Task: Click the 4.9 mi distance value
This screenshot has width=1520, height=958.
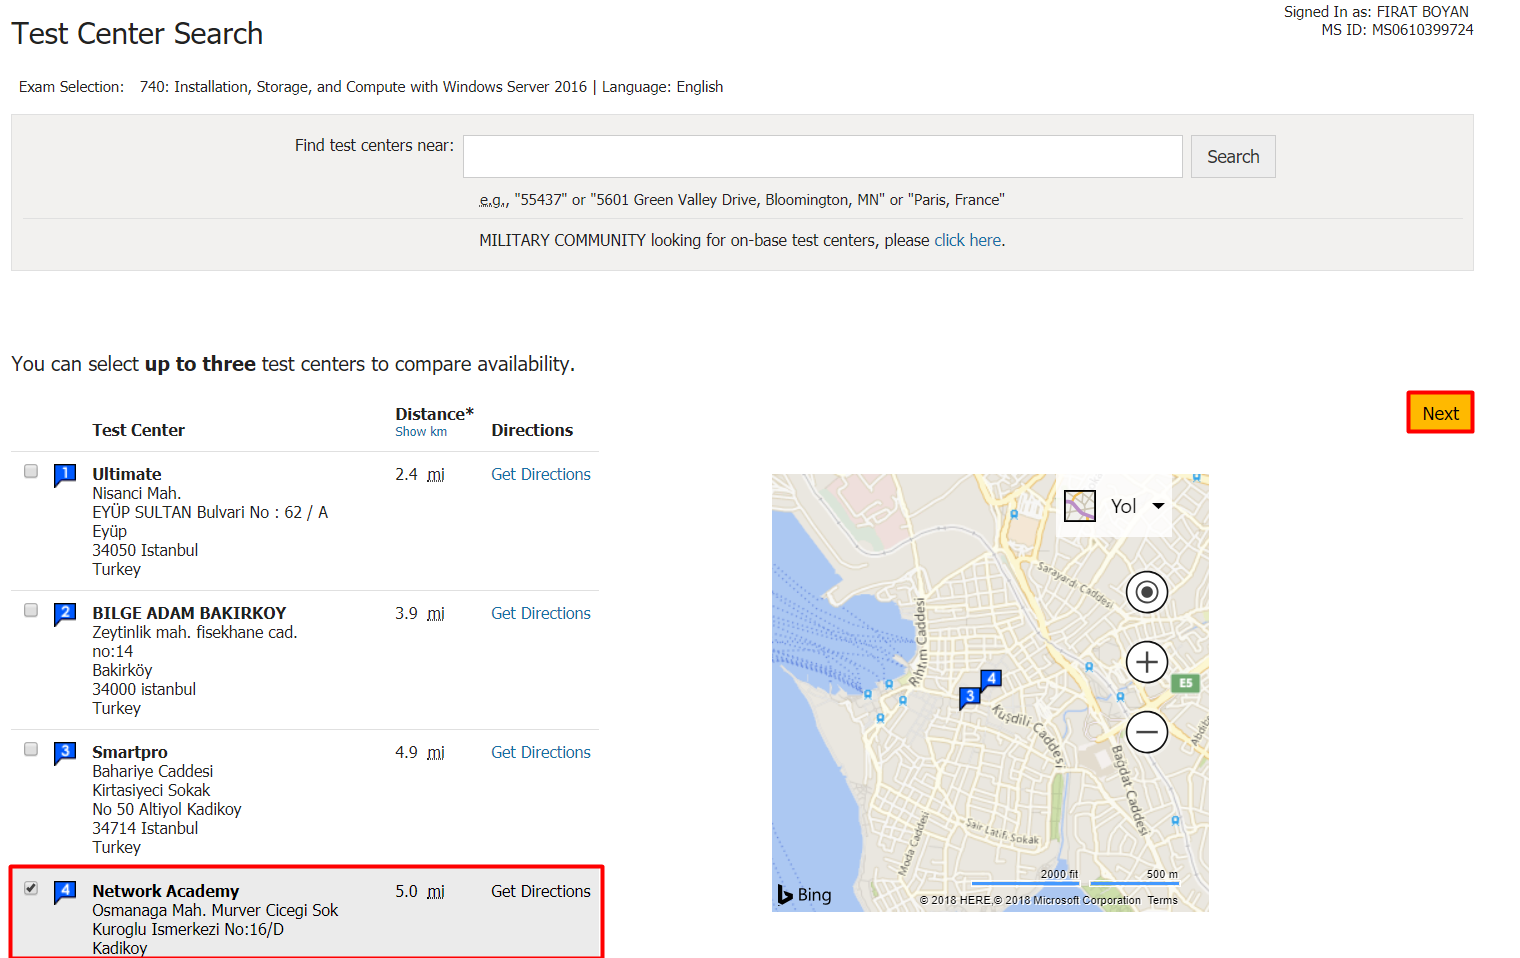Action: click(x=420, y=752)
